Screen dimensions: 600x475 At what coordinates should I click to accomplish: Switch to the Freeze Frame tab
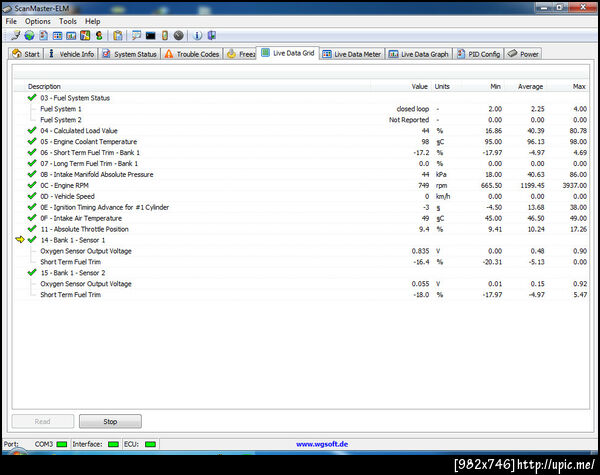(x=240, y=54)
